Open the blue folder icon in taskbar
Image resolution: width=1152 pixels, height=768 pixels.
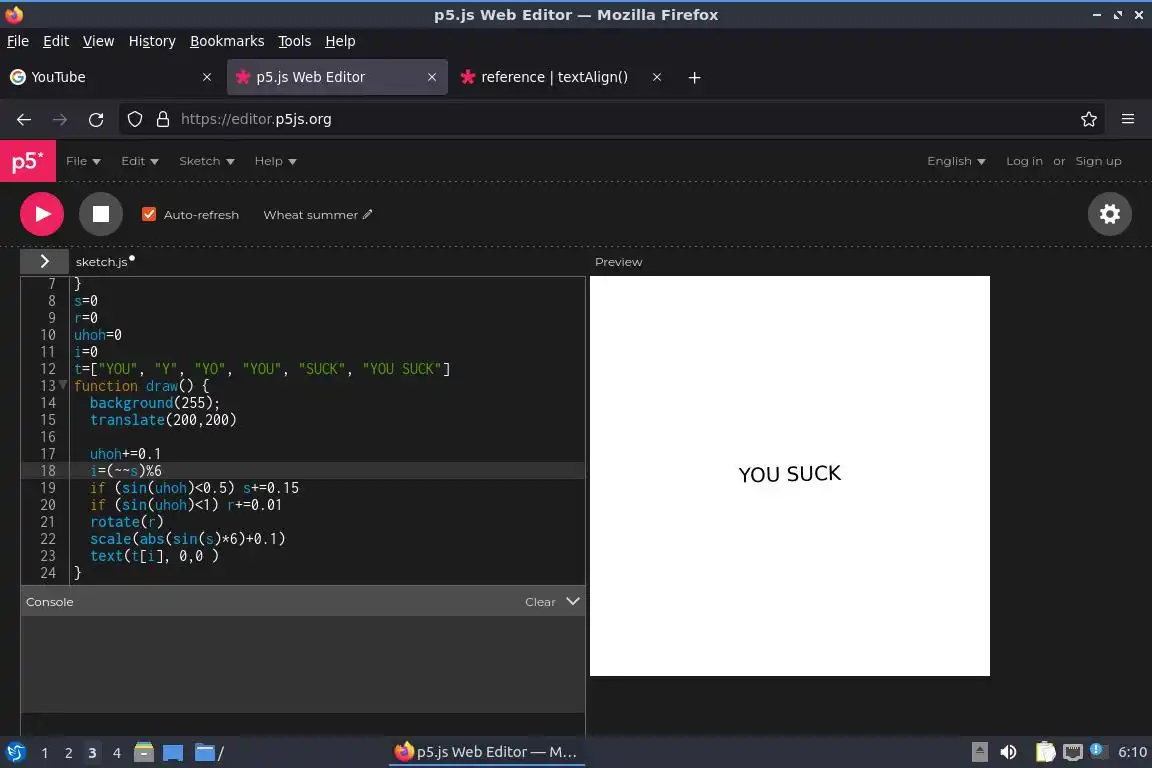[205, 753]
